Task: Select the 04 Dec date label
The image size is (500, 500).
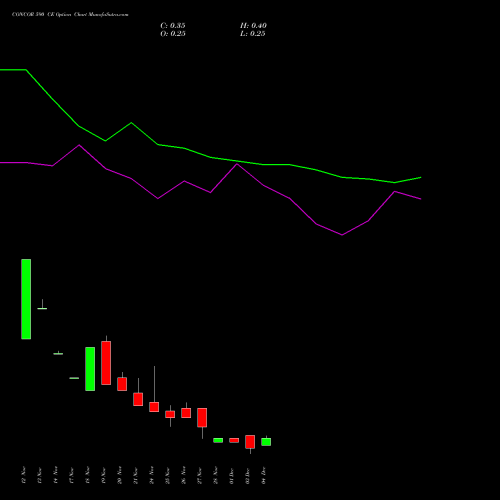Action: point(264,476)
